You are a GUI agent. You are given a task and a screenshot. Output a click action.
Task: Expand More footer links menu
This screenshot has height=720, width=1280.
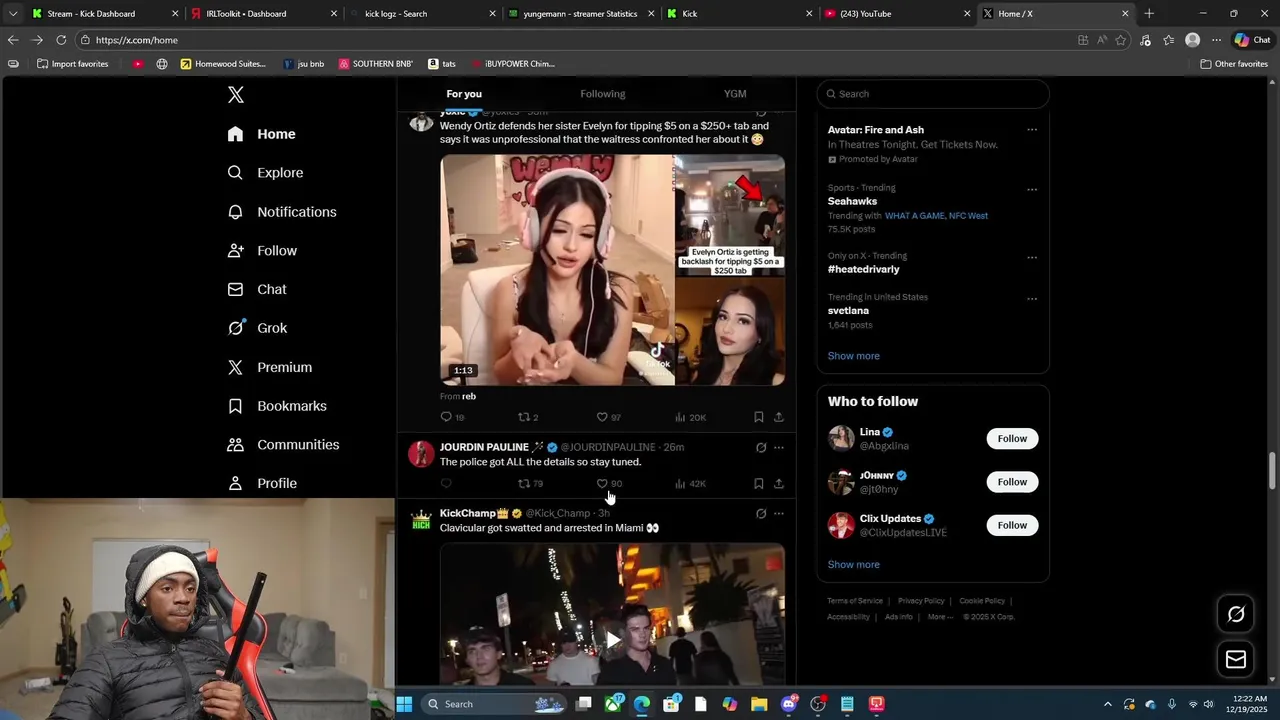click(x=939, y=617)
